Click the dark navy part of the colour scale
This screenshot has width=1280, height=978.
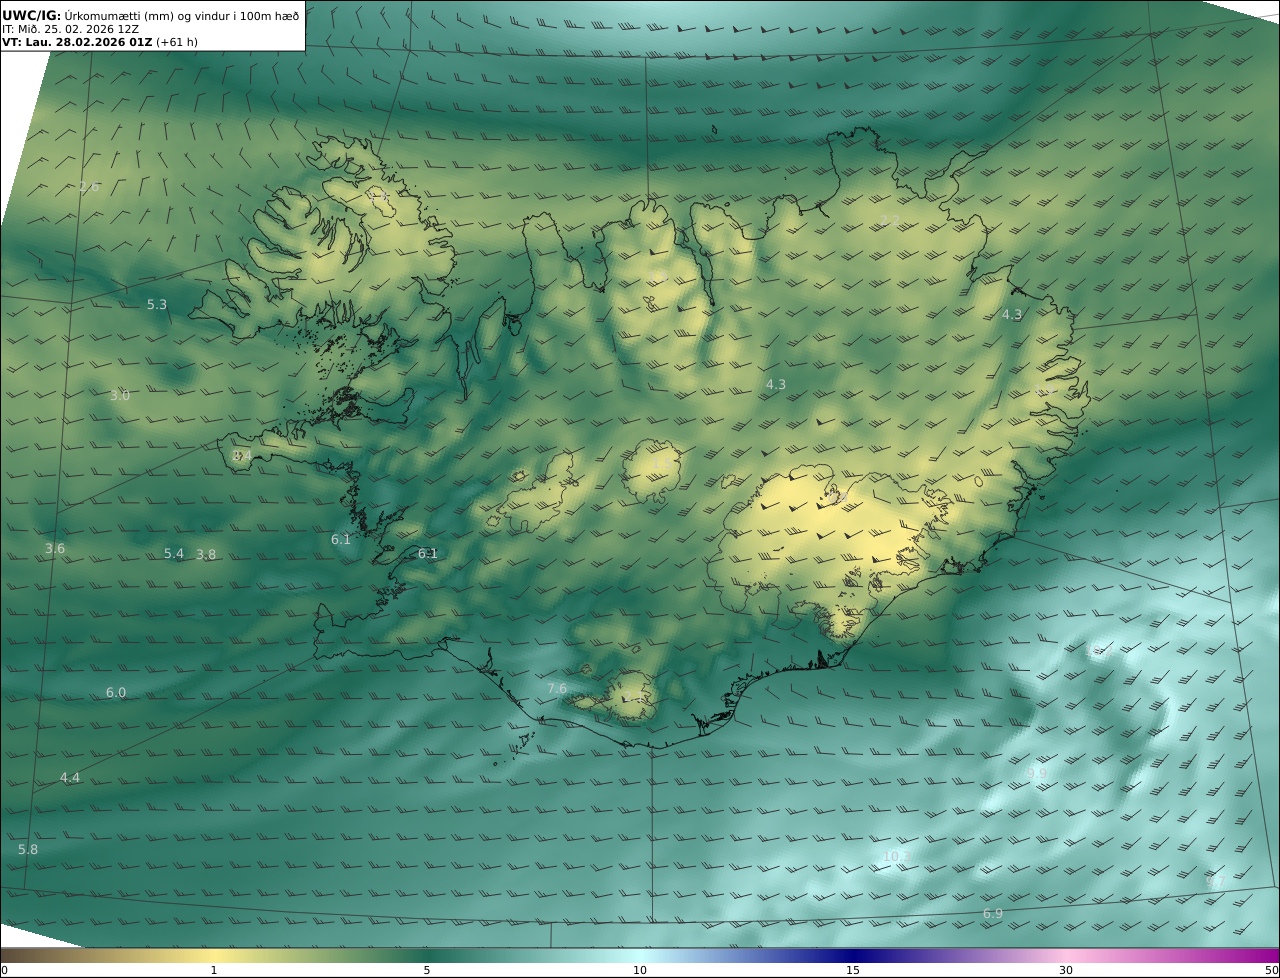click(x=853, y=955)
